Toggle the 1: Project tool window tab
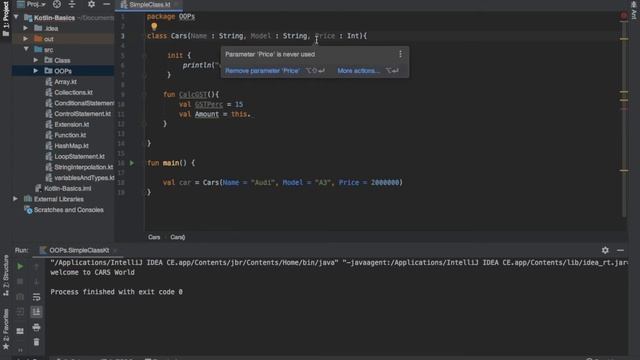Viewport: 640px width, 360px height. coord(6,18)
